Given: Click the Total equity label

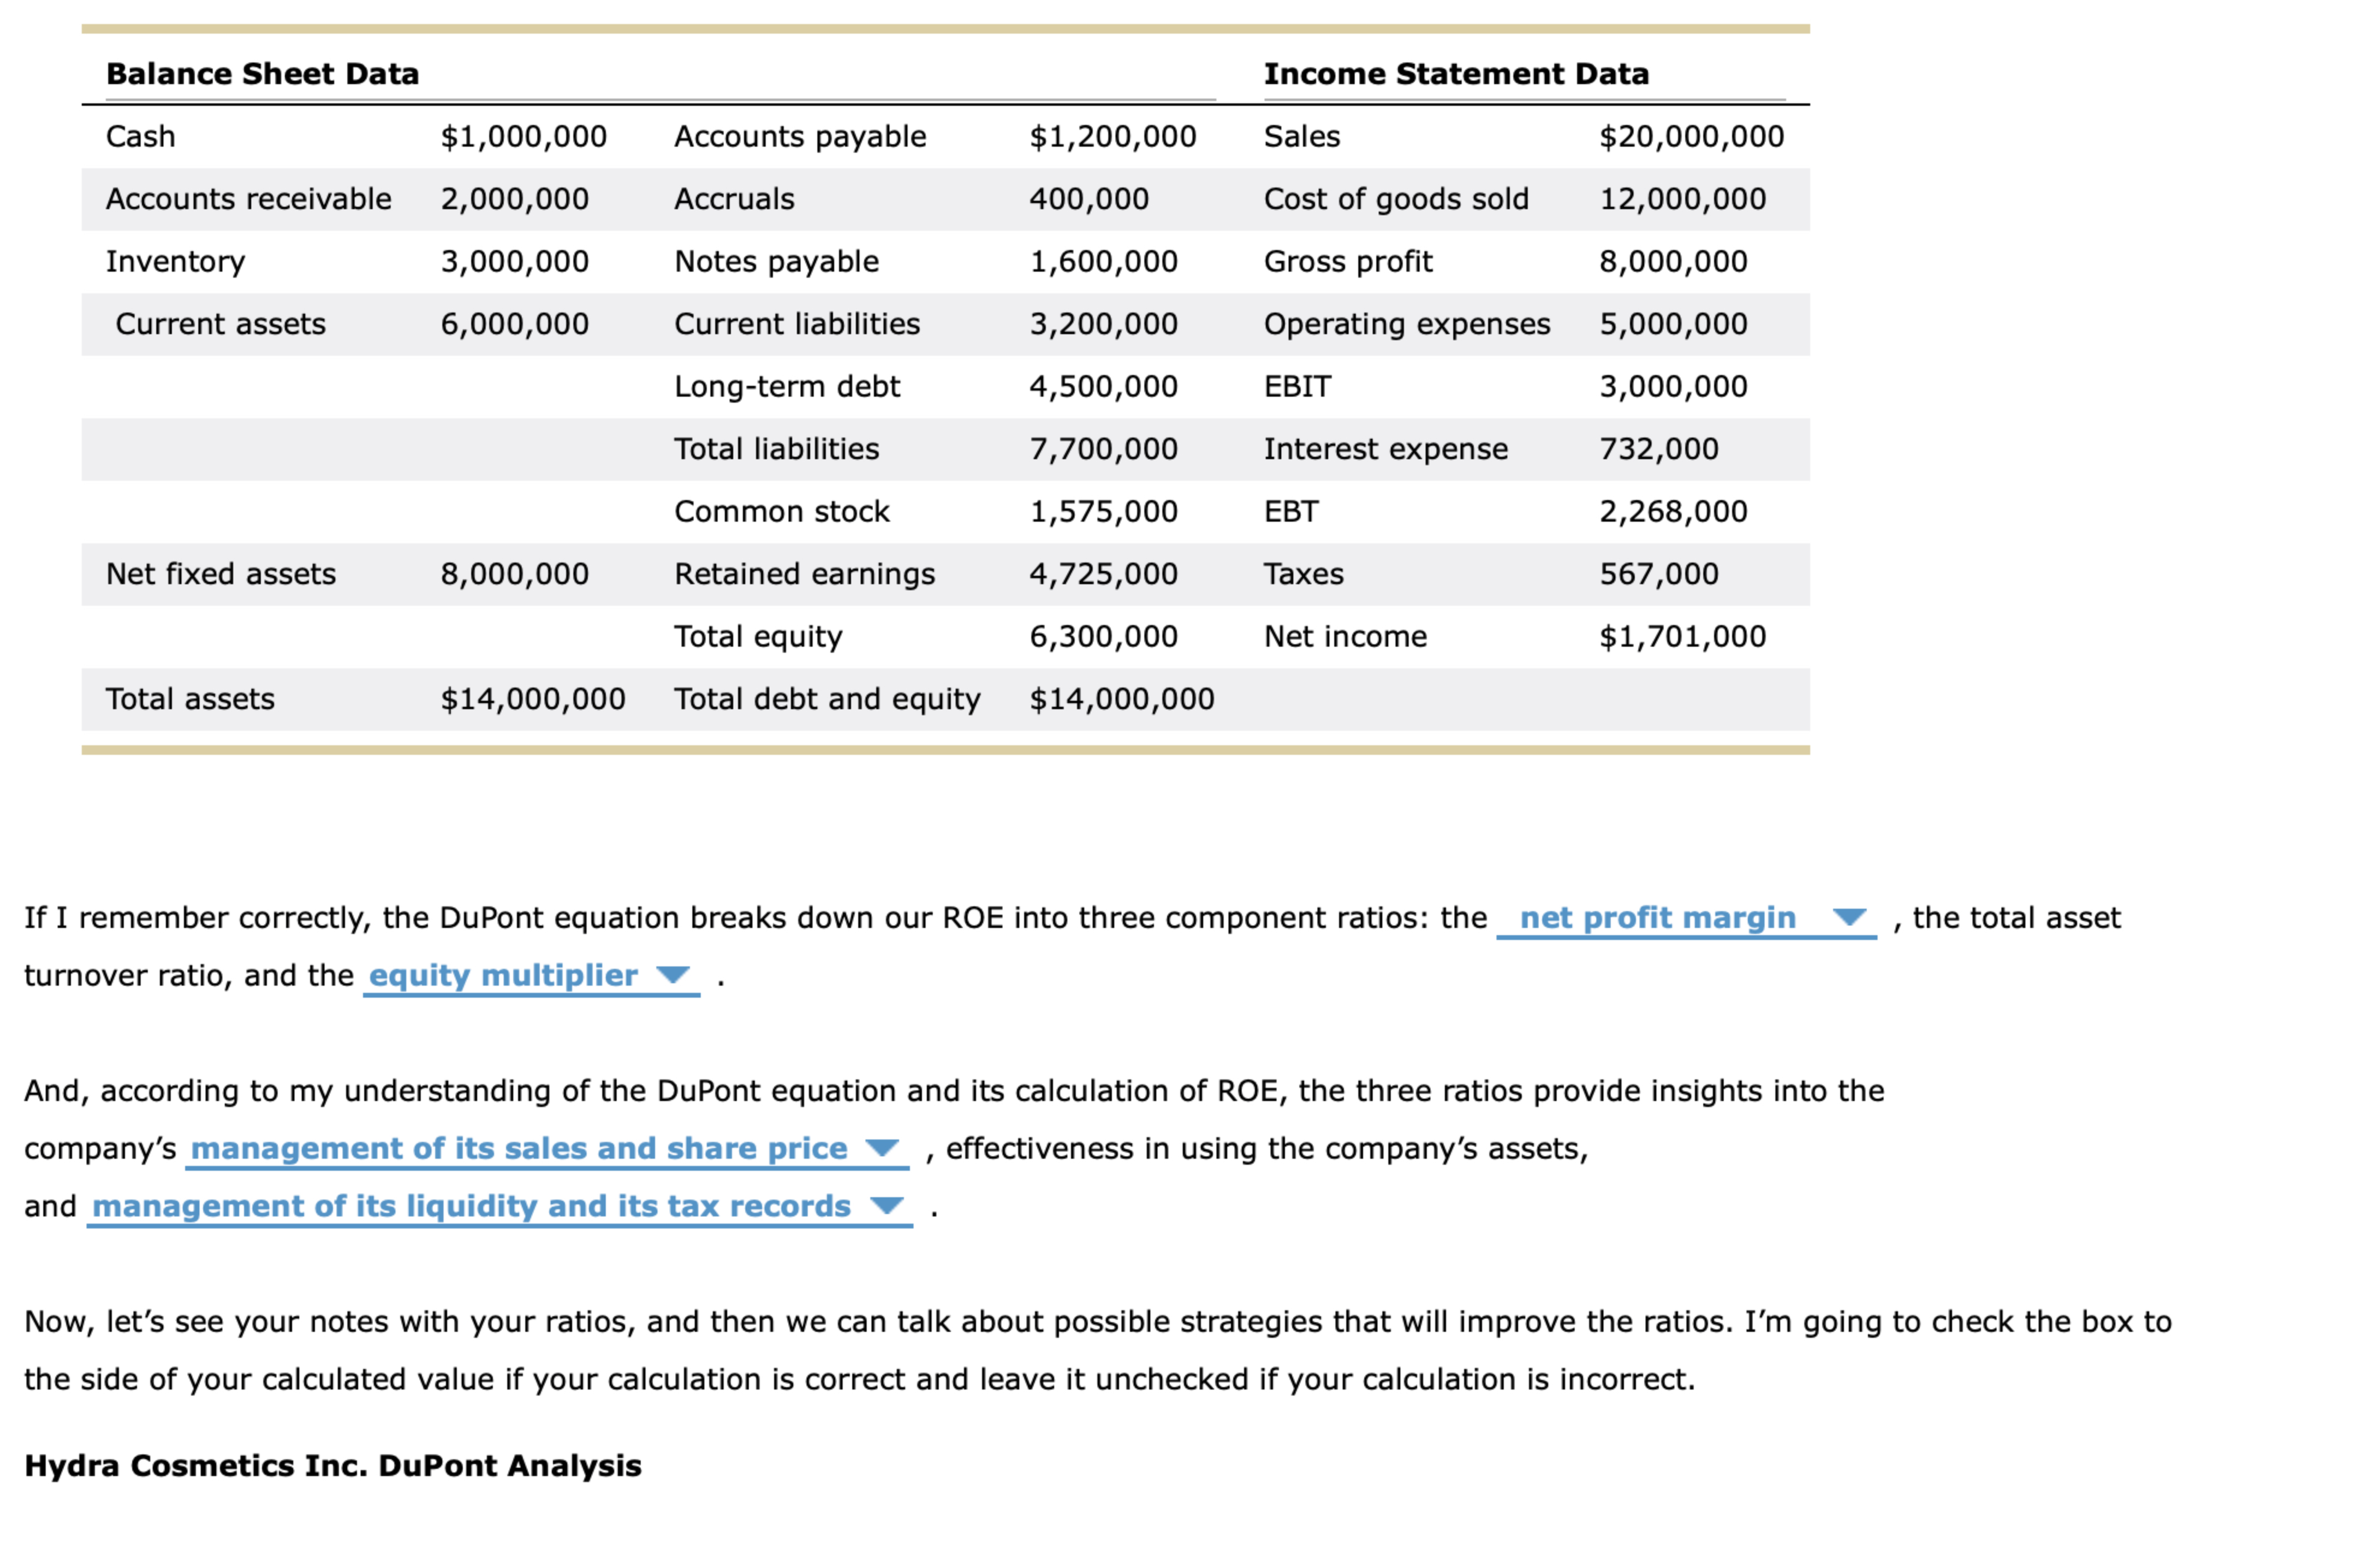Looking at the screenshot, I should tap(758, 637).
